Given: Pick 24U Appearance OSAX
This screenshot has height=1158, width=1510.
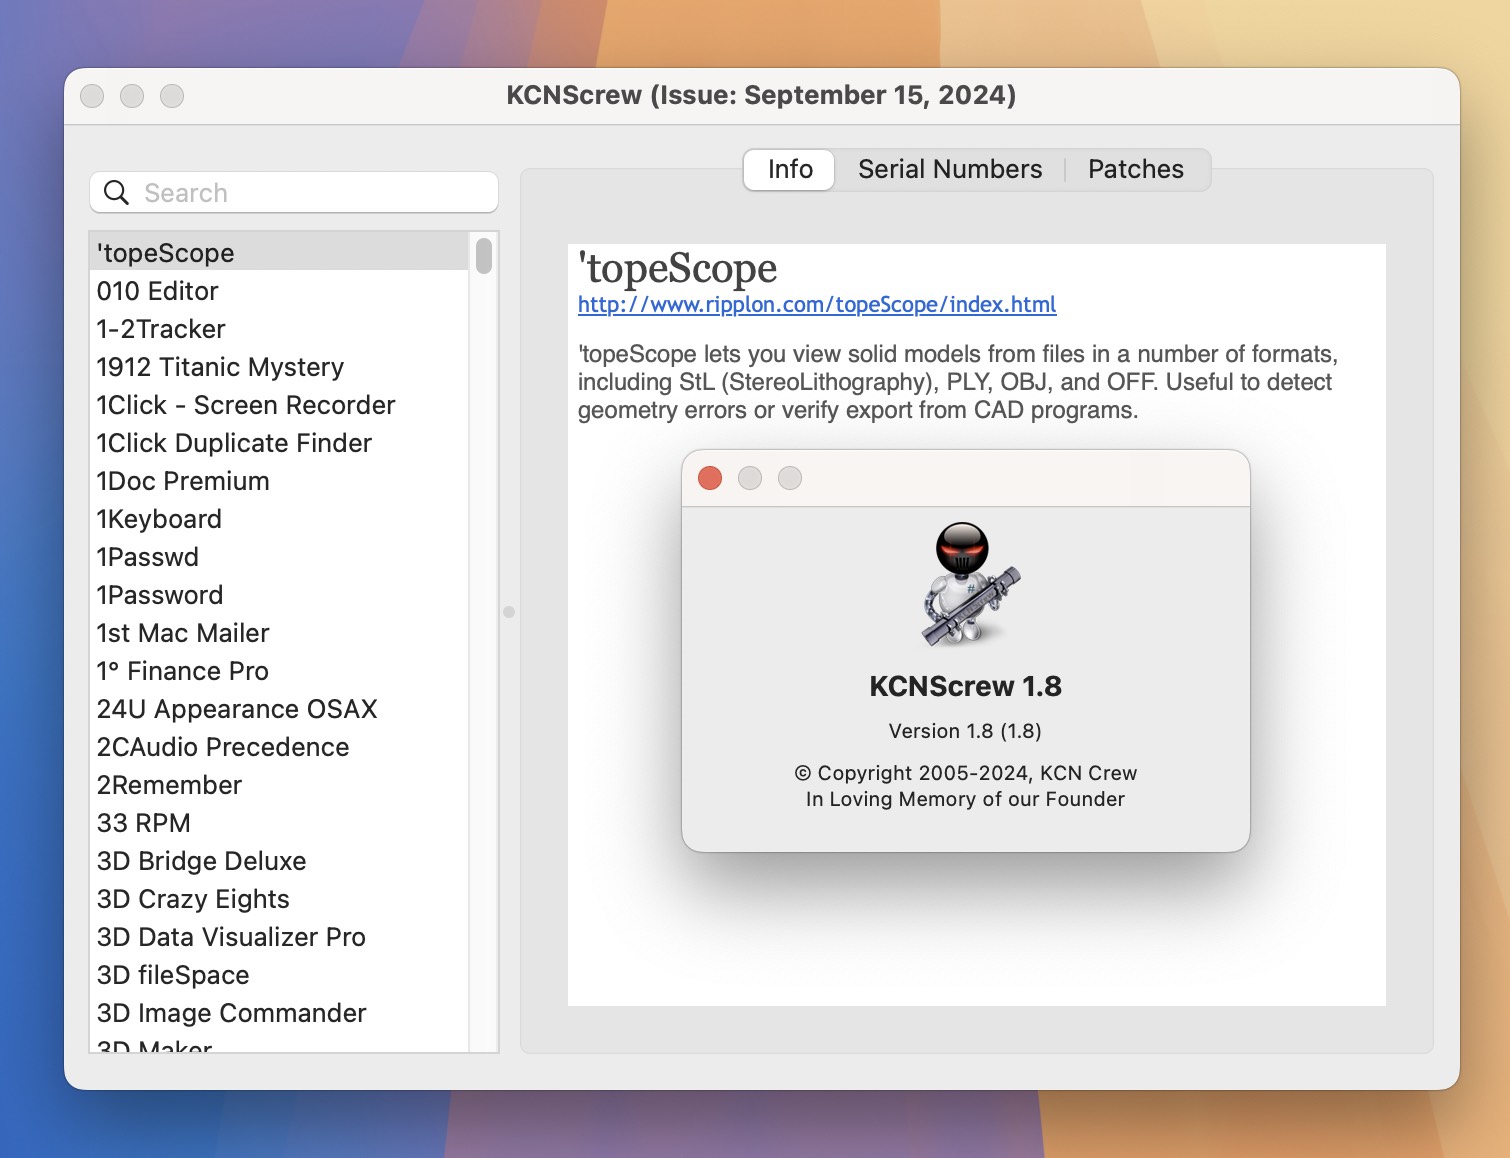Looking at the screenshot, I should click(x=279, y=709).
